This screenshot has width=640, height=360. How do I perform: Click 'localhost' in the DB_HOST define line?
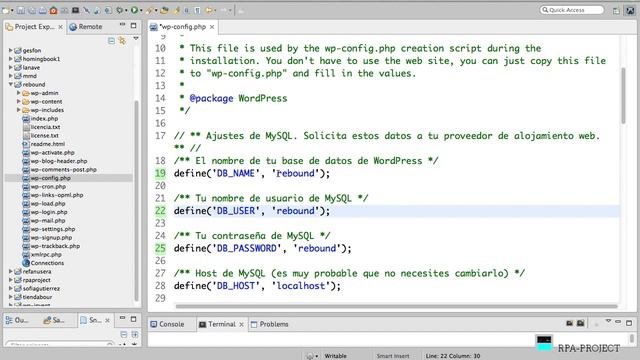coord(301,286)
